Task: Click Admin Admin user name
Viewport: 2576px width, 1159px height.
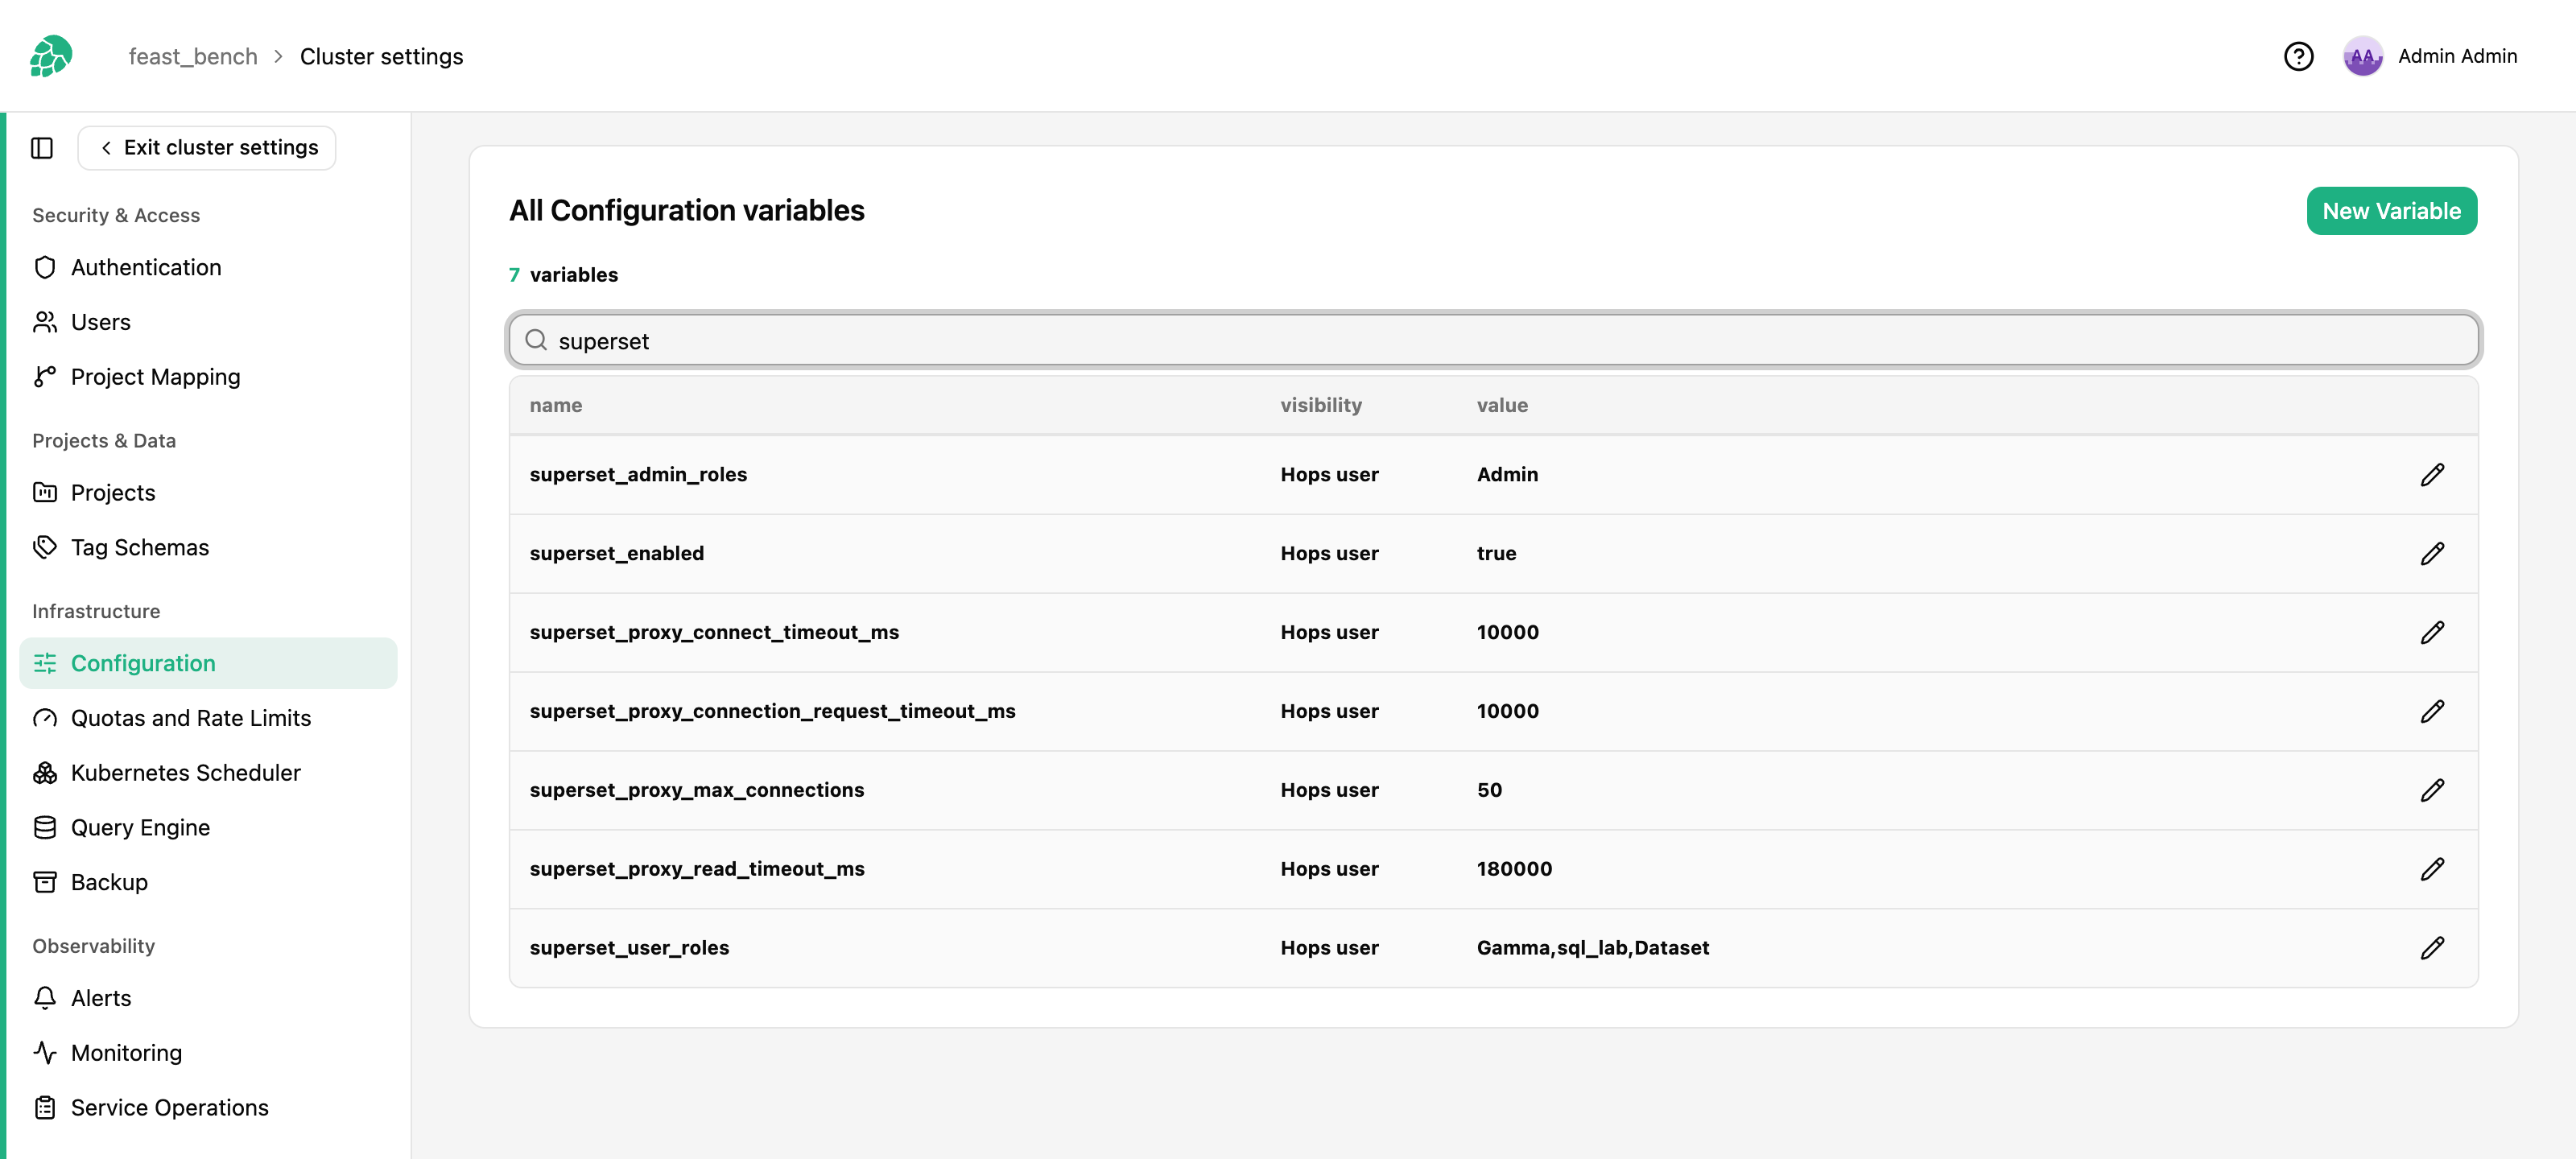Action: point(2457,56)
